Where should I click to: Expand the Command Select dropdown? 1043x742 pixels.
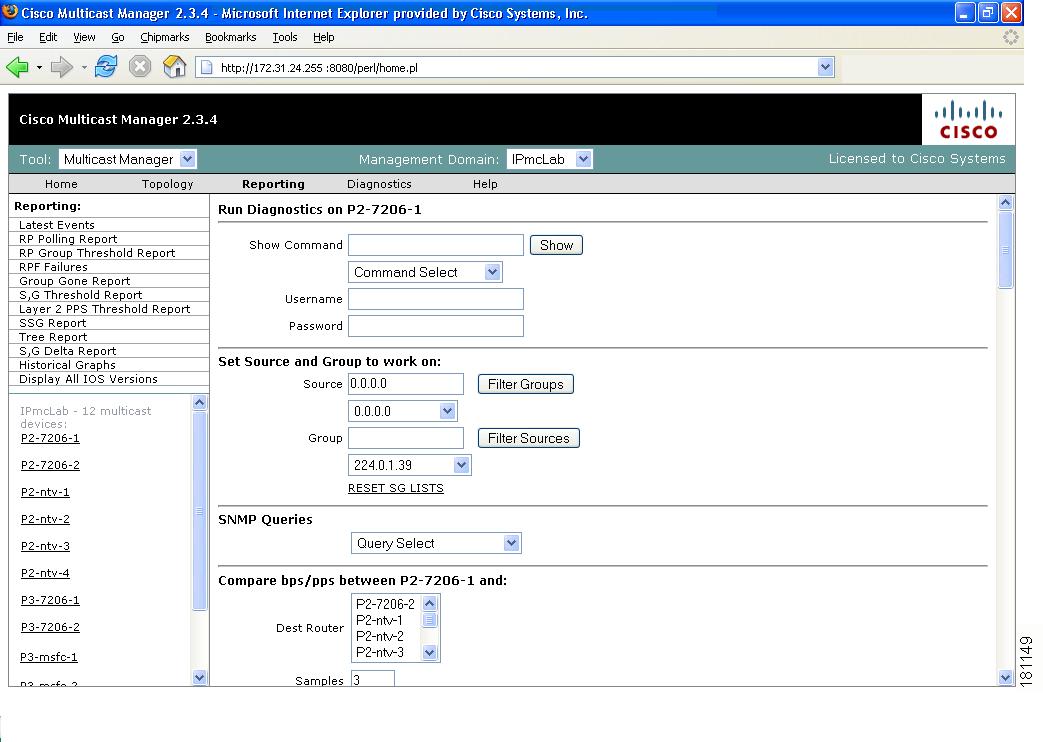[425, 272]
